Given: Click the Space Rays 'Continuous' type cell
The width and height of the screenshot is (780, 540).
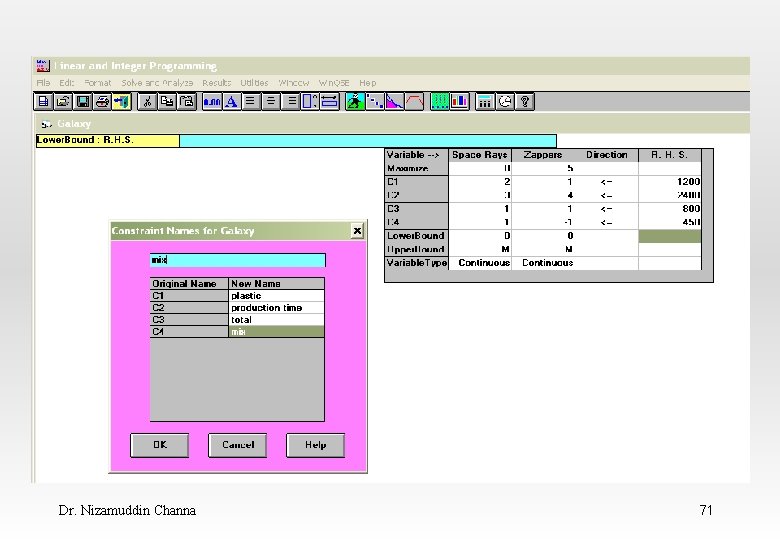Looking at the screenshot, I should click(x=480, y=263).
